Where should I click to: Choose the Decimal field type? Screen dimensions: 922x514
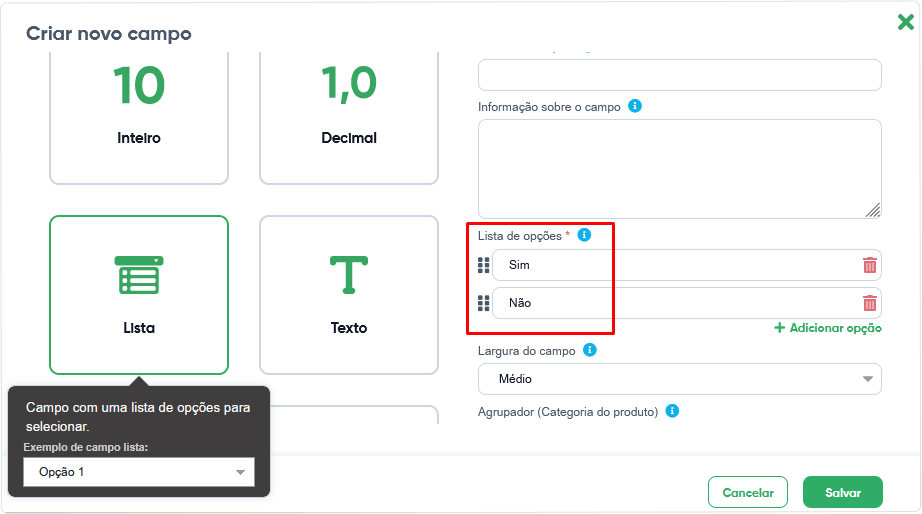point(349,118)
